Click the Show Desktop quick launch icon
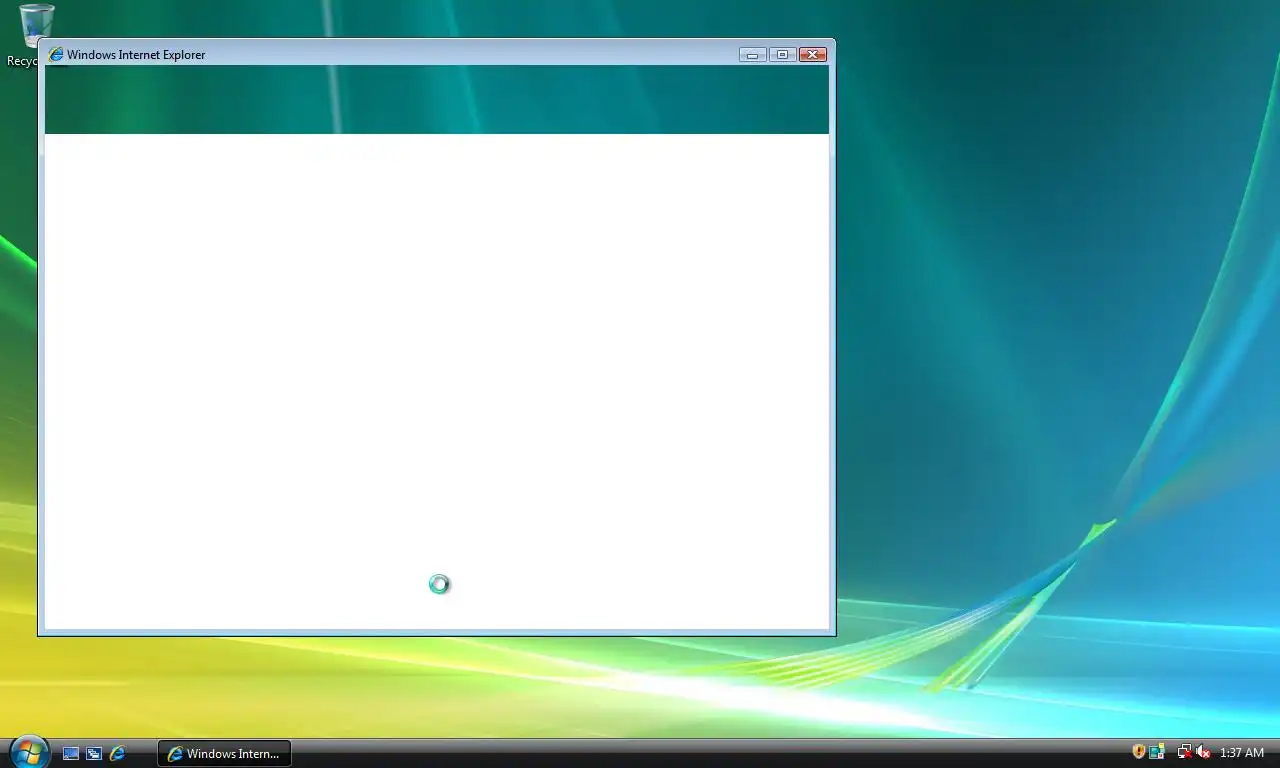The image size is (1280, 768). [x=71, y=754]
